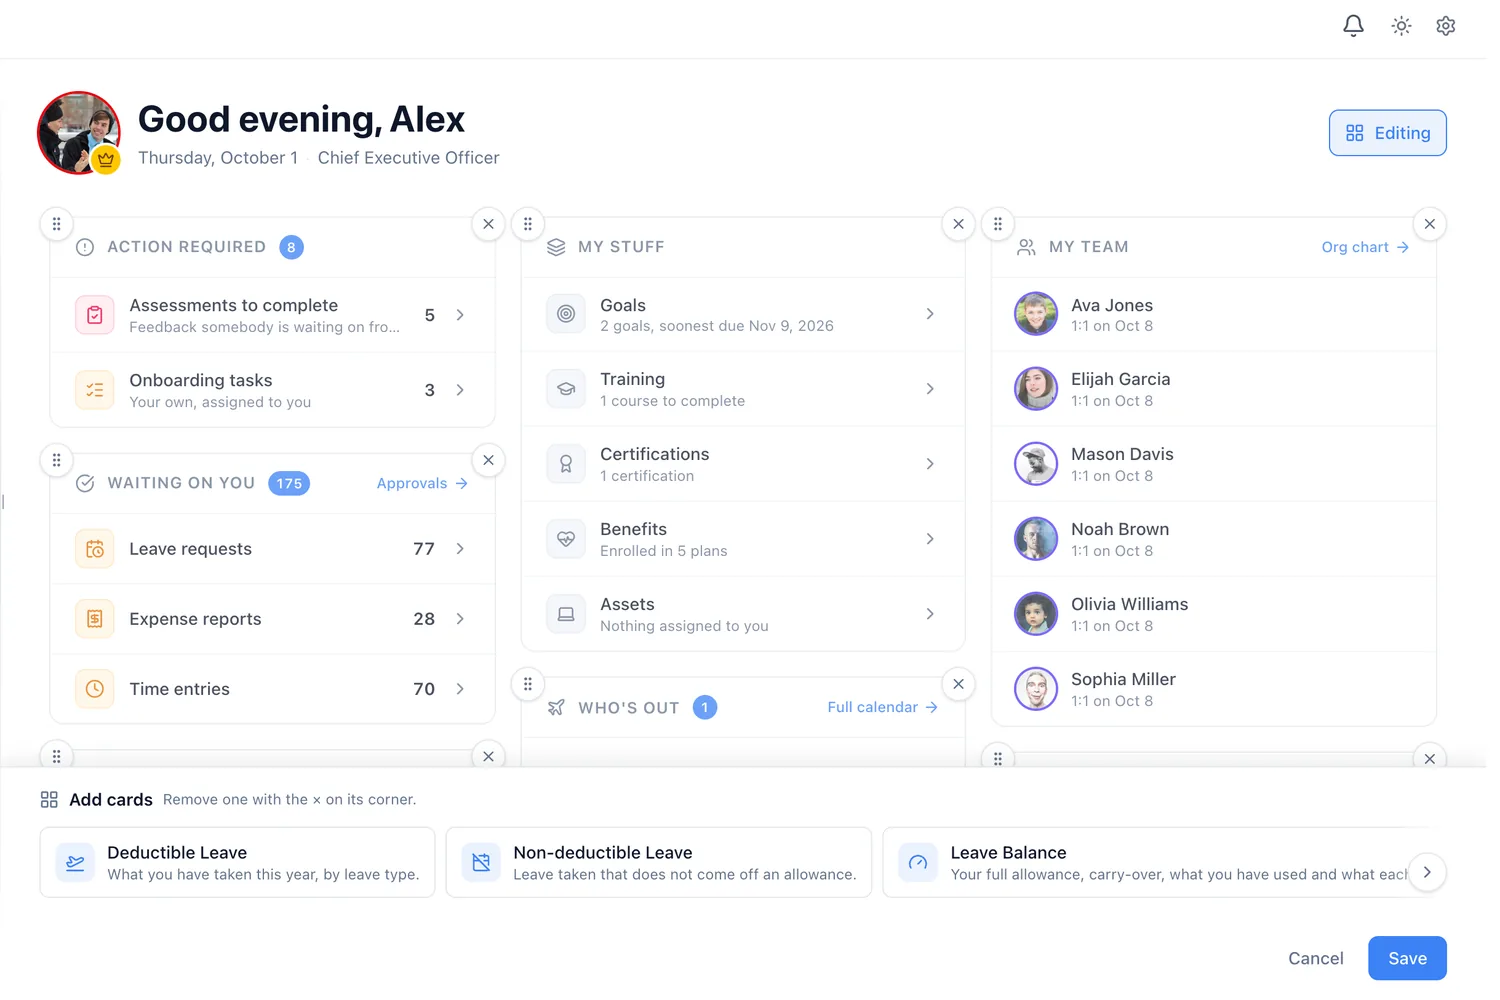Remove the Action Required card

[x=488, y=224]
